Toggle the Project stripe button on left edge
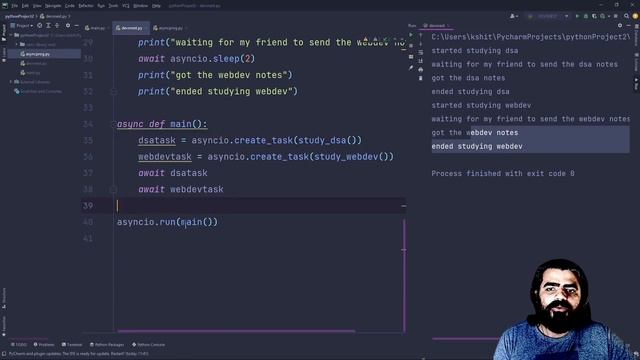This screenshot has width=640, height=360. click(4, 32)
